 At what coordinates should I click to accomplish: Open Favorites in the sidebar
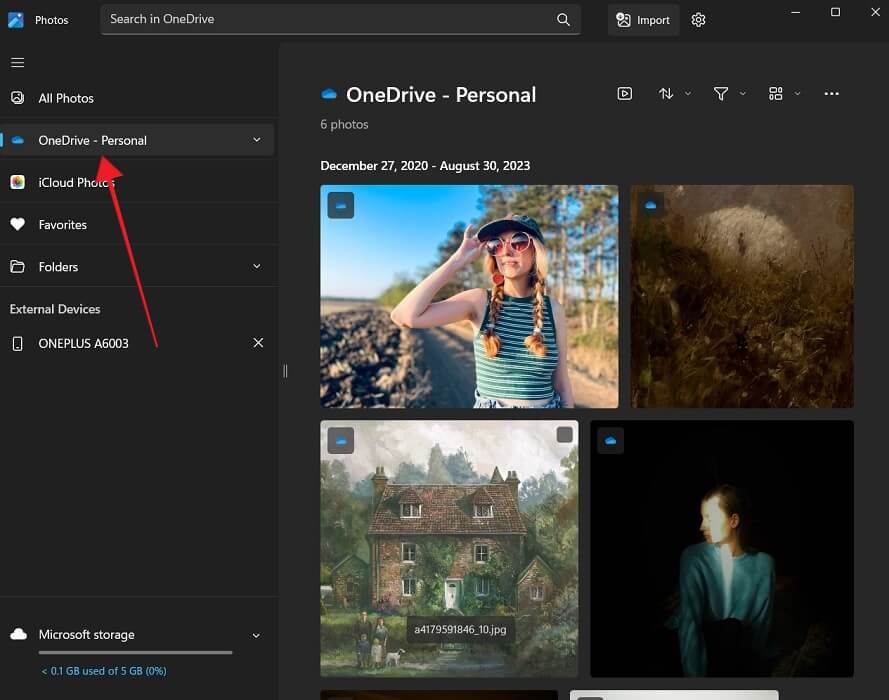[x=62, y=225]
